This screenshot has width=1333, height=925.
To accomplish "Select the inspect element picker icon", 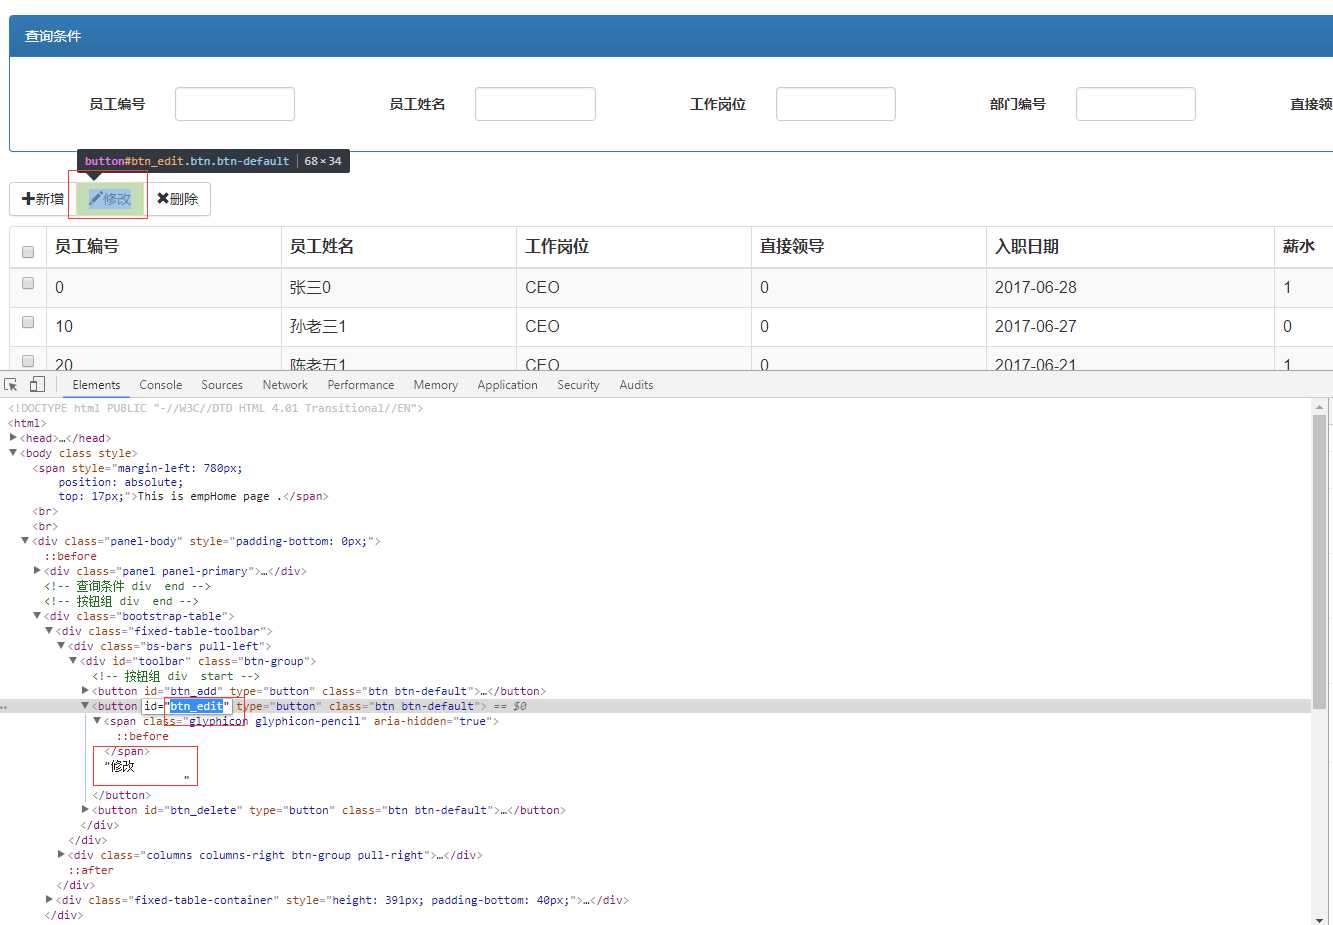I will tap(11, 385).
